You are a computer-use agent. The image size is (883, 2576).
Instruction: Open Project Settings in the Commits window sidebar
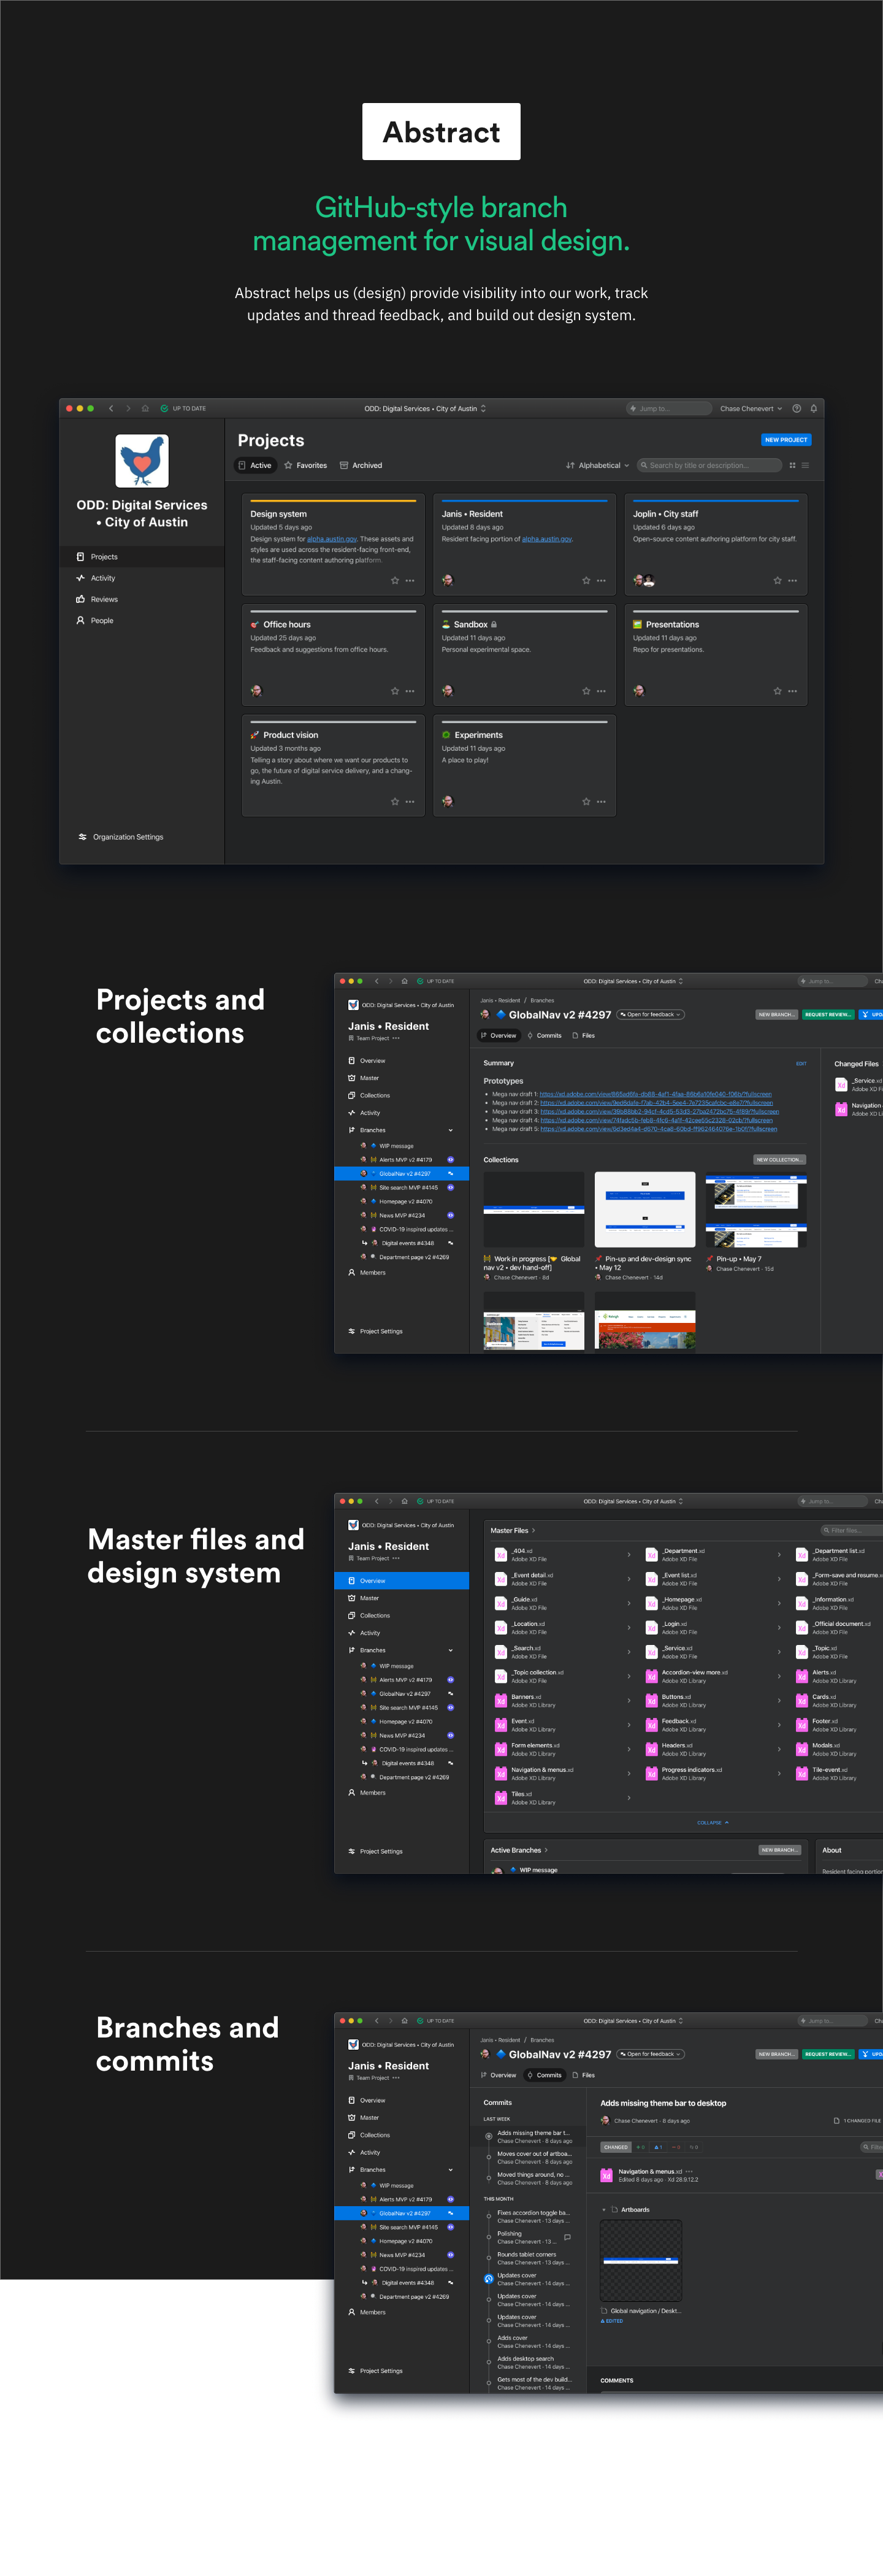click(375, 2371)
